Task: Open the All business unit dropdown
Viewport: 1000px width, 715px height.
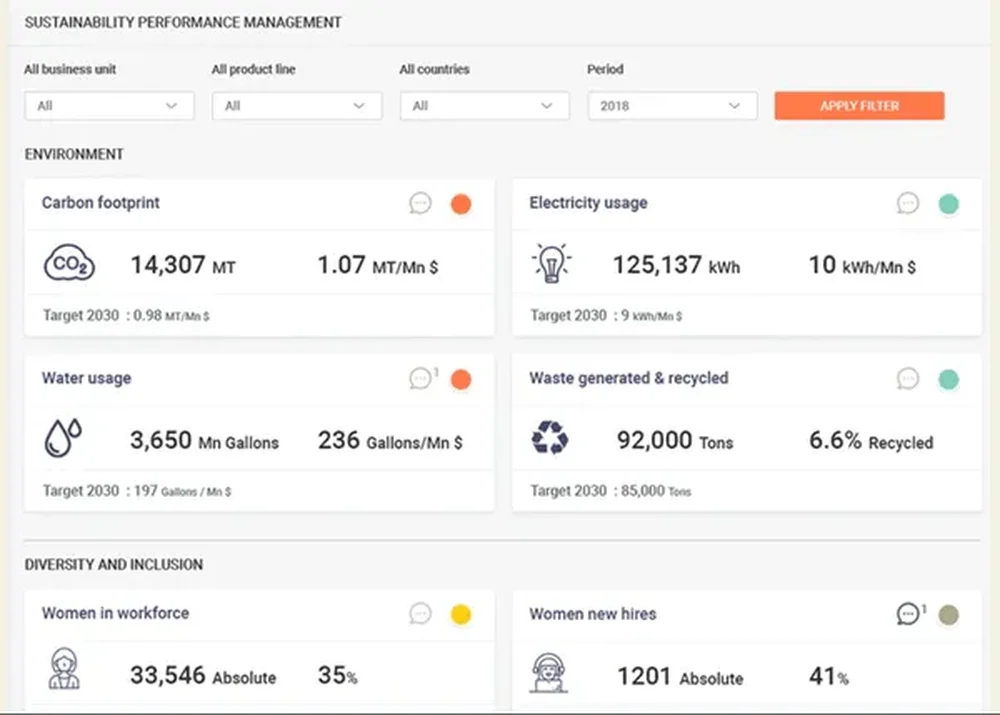Action: coord(109,106)
